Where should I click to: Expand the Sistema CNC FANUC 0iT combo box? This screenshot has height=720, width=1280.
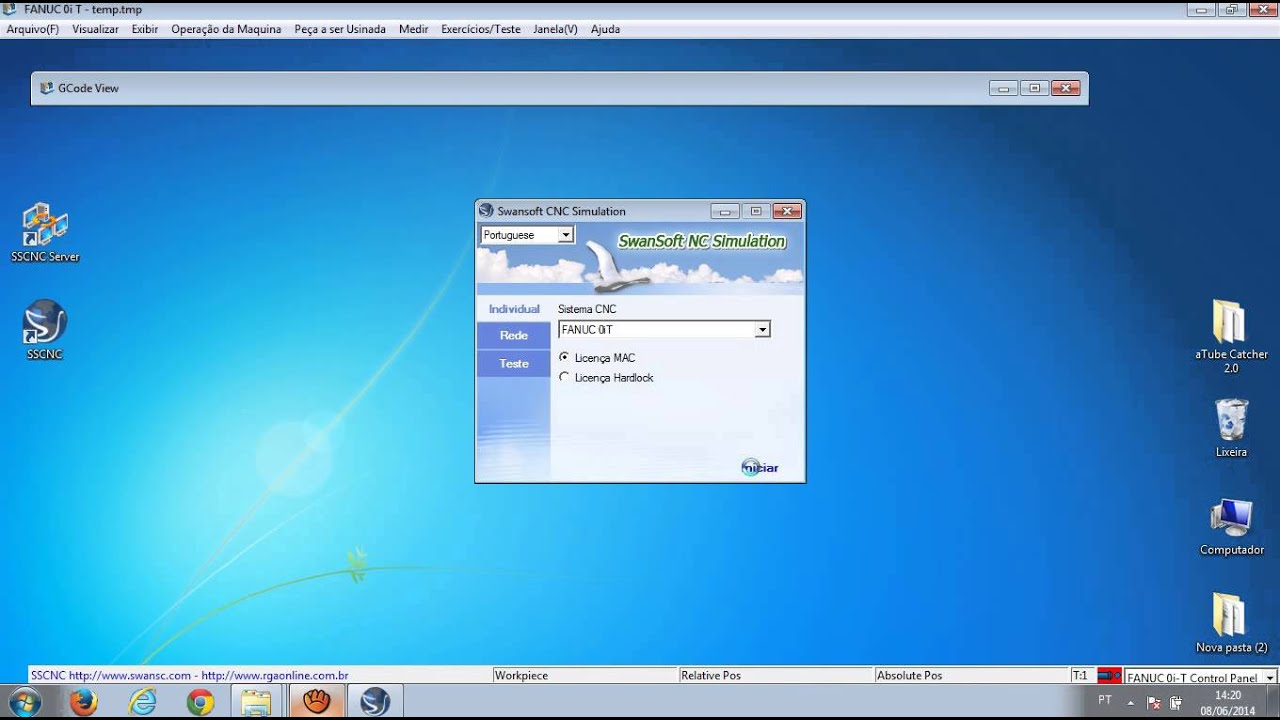point(763,329)
